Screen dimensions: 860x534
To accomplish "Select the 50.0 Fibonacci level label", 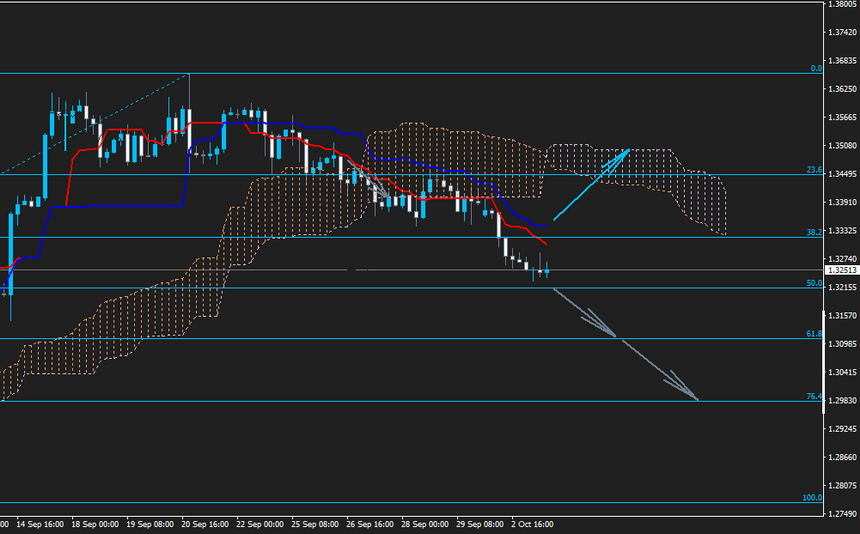I will coord(814,283).
